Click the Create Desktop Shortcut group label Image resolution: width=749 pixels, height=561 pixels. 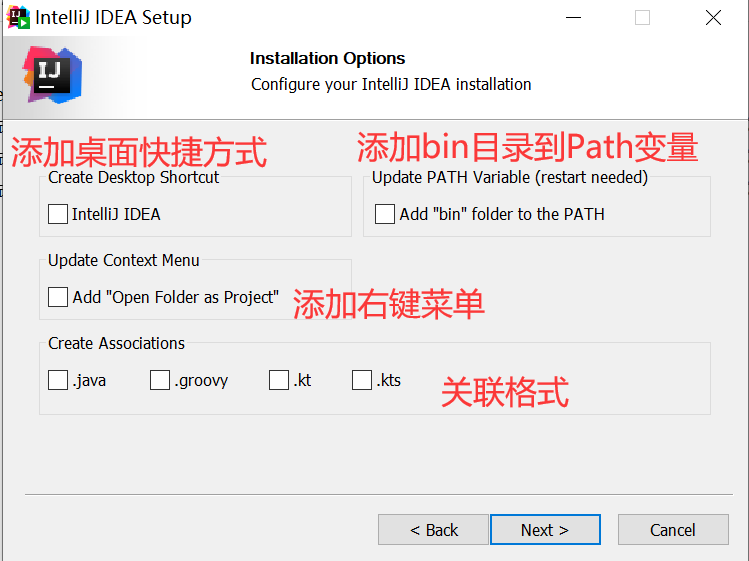134,177
